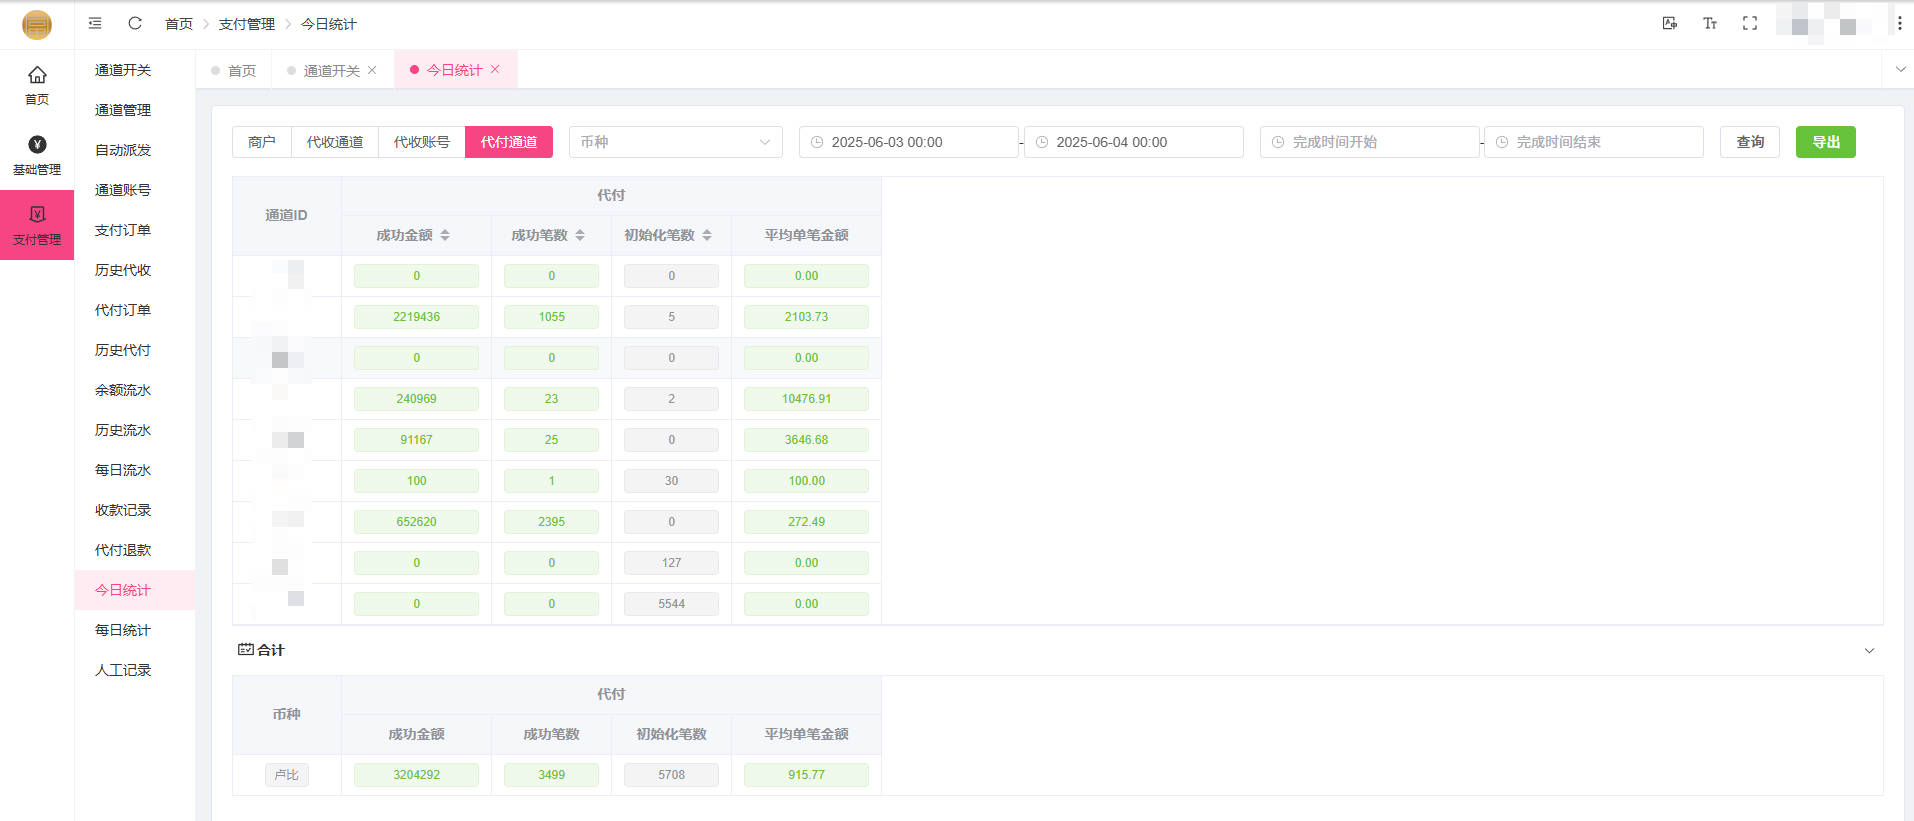Open 基础管理 section icon
This screenshot has height=821, width=1914.
[37, 155]
